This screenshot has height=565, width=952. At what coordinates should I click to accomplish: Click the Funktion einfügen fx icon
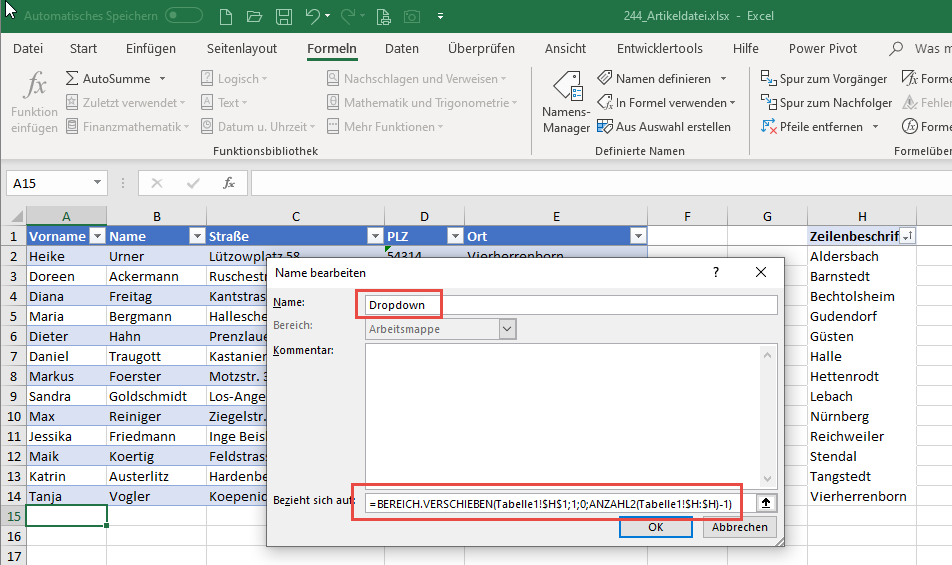35,85
